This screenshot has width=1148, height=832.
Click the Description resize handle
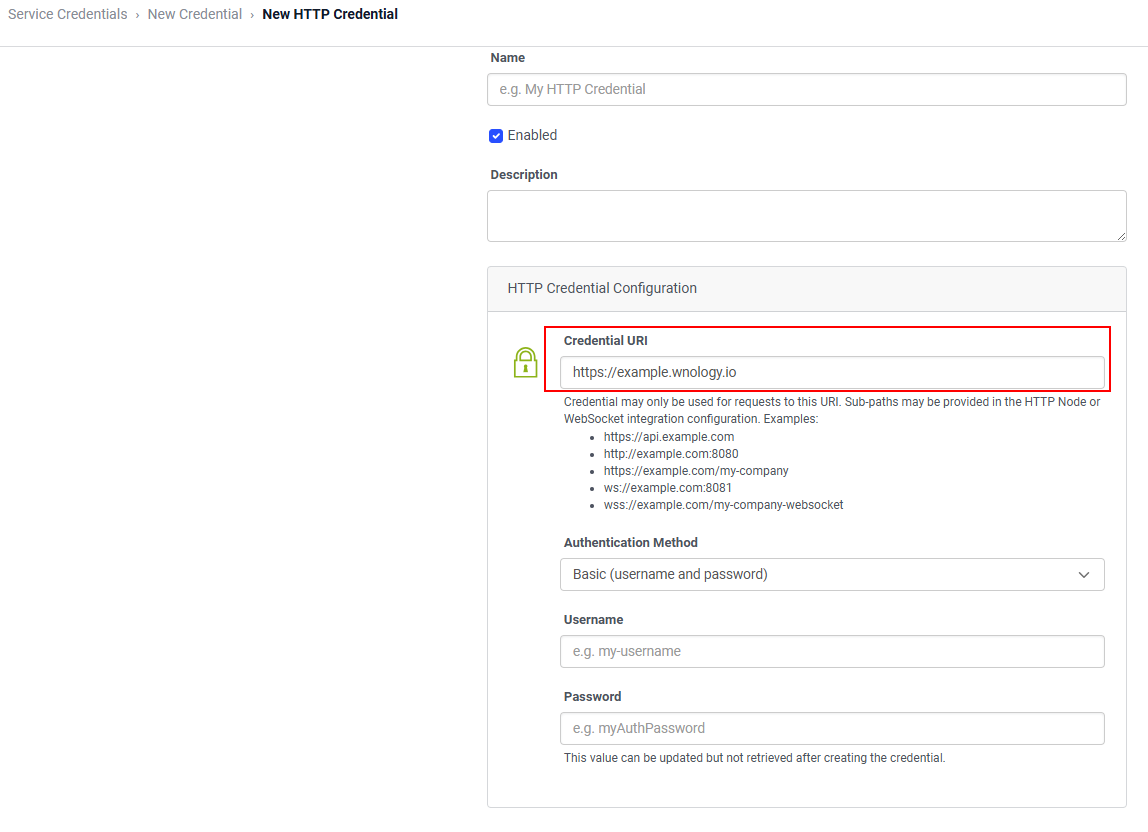[x=1121, y=236]
